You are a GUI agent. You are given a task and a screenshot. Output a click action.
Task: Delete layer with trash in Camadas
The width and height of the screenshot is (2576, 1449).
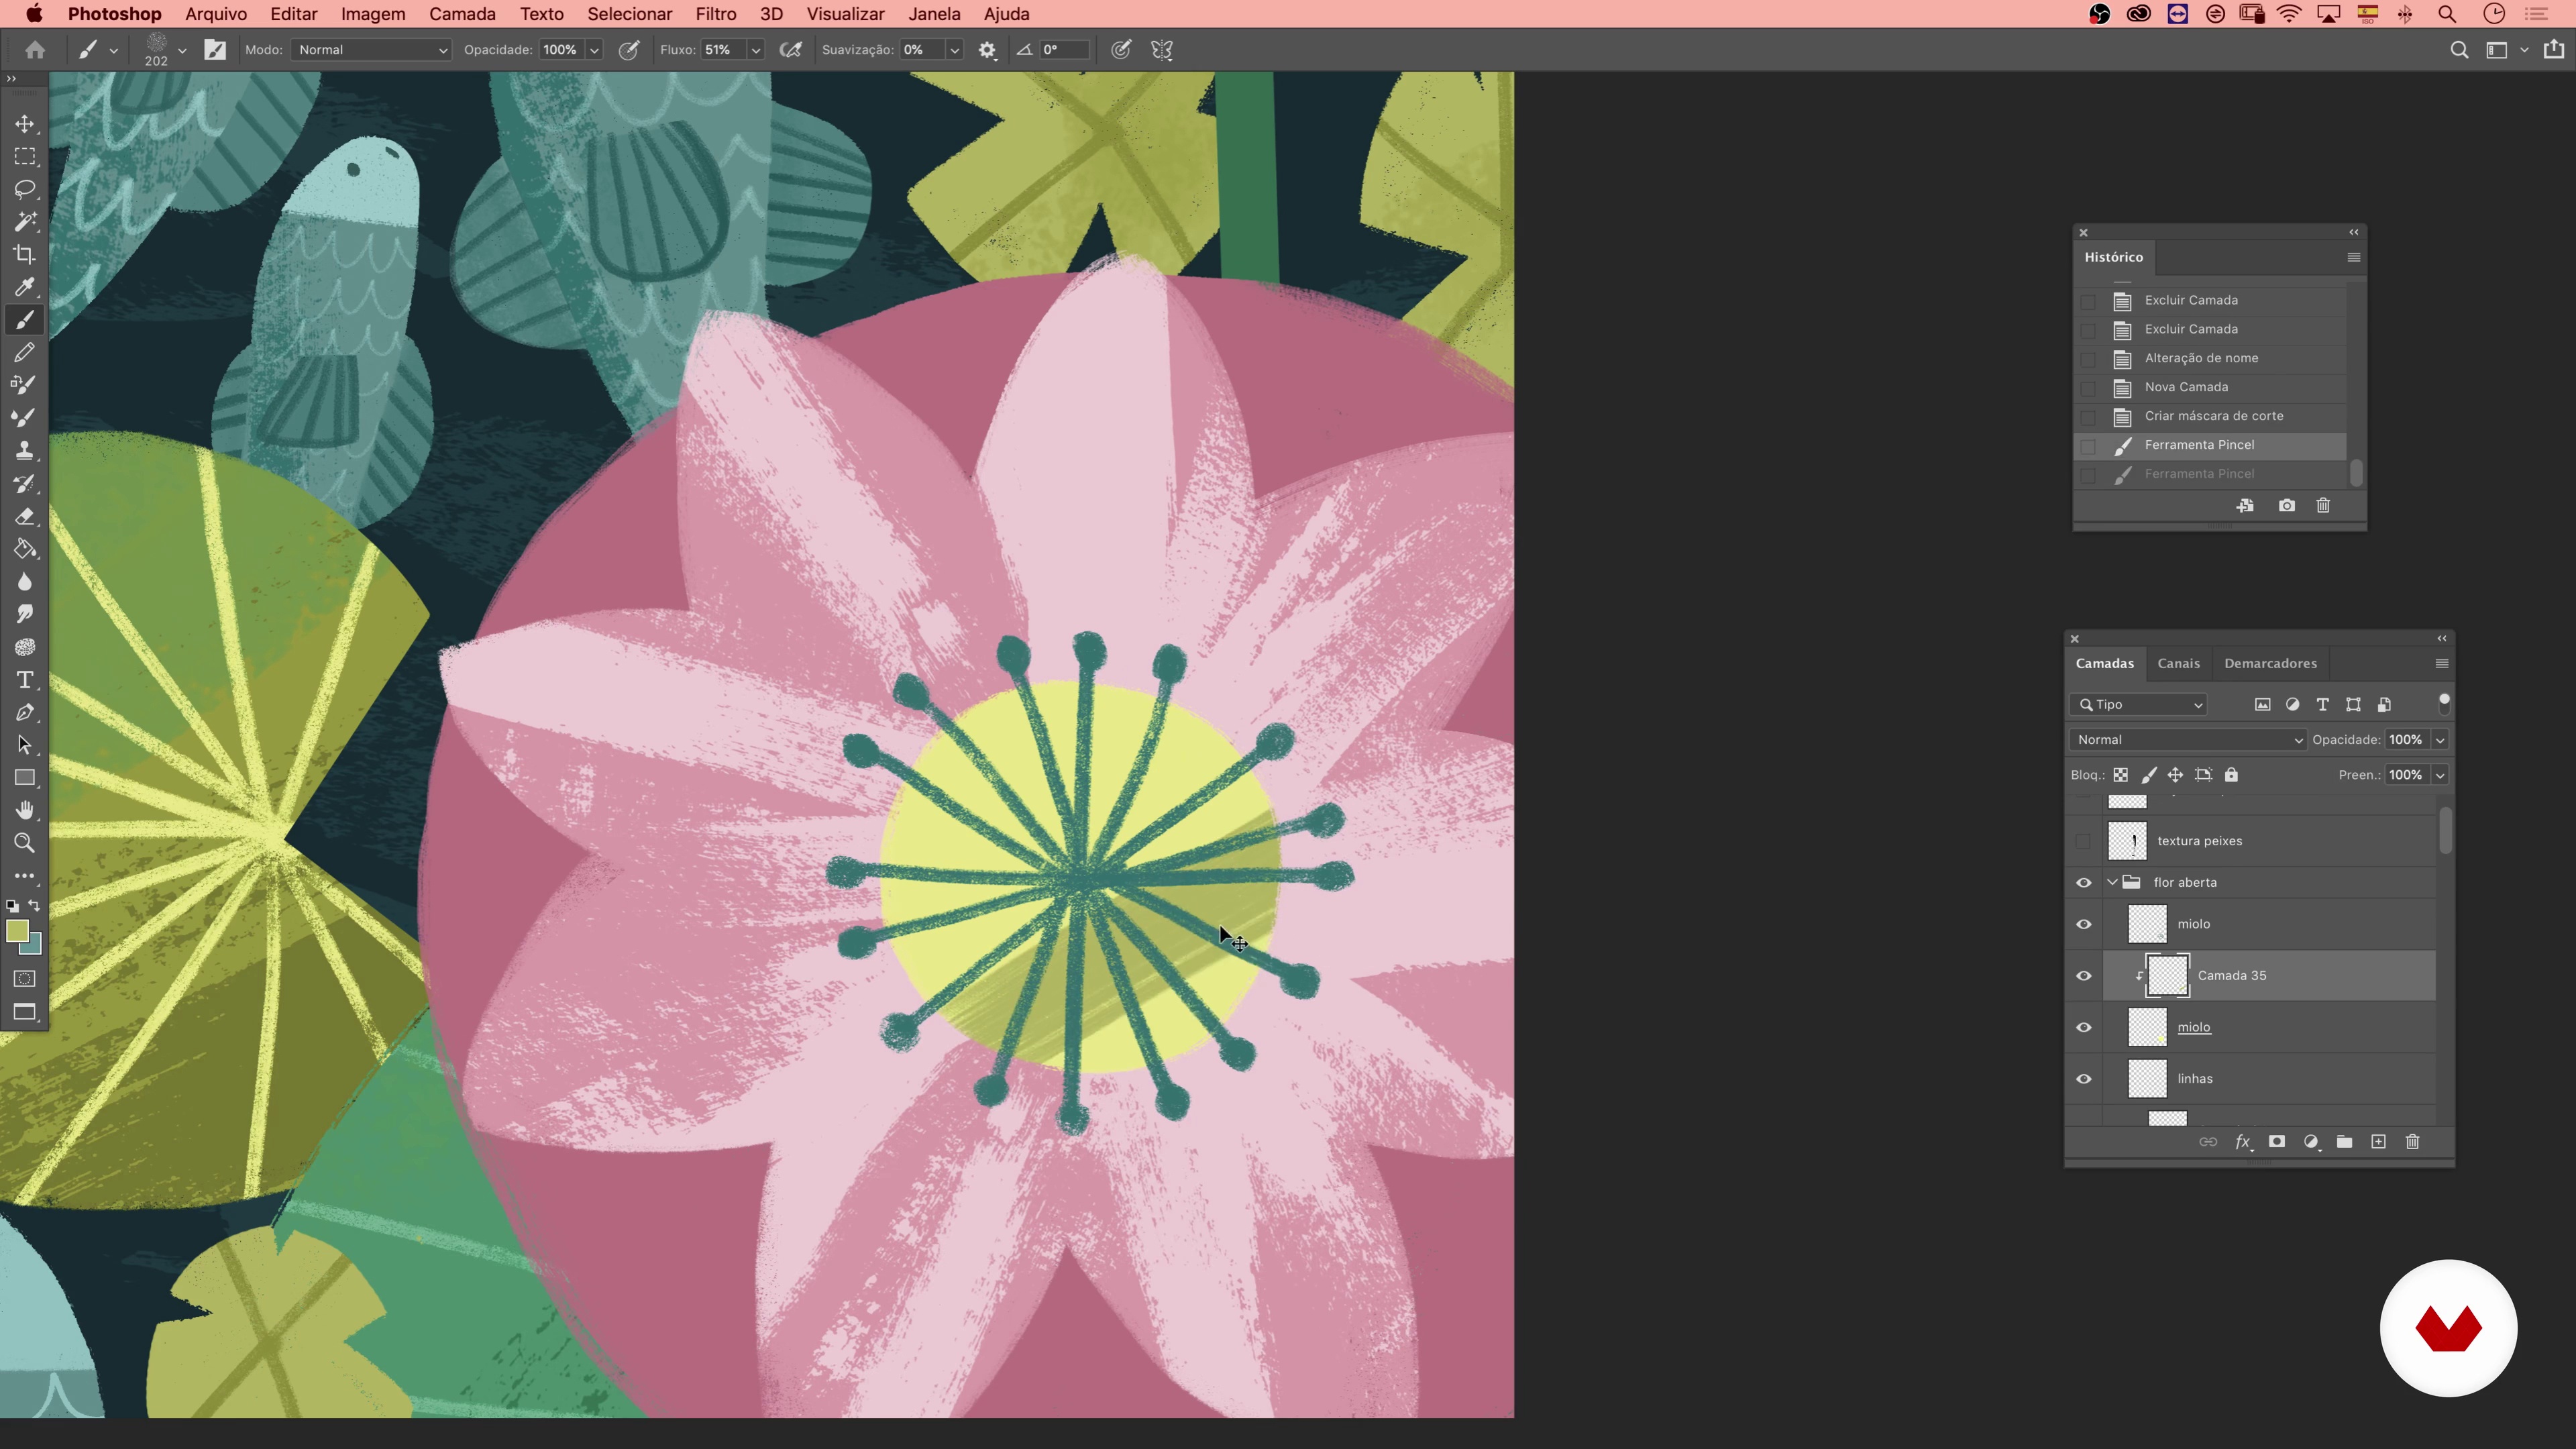click(x=2412, y=1142)
